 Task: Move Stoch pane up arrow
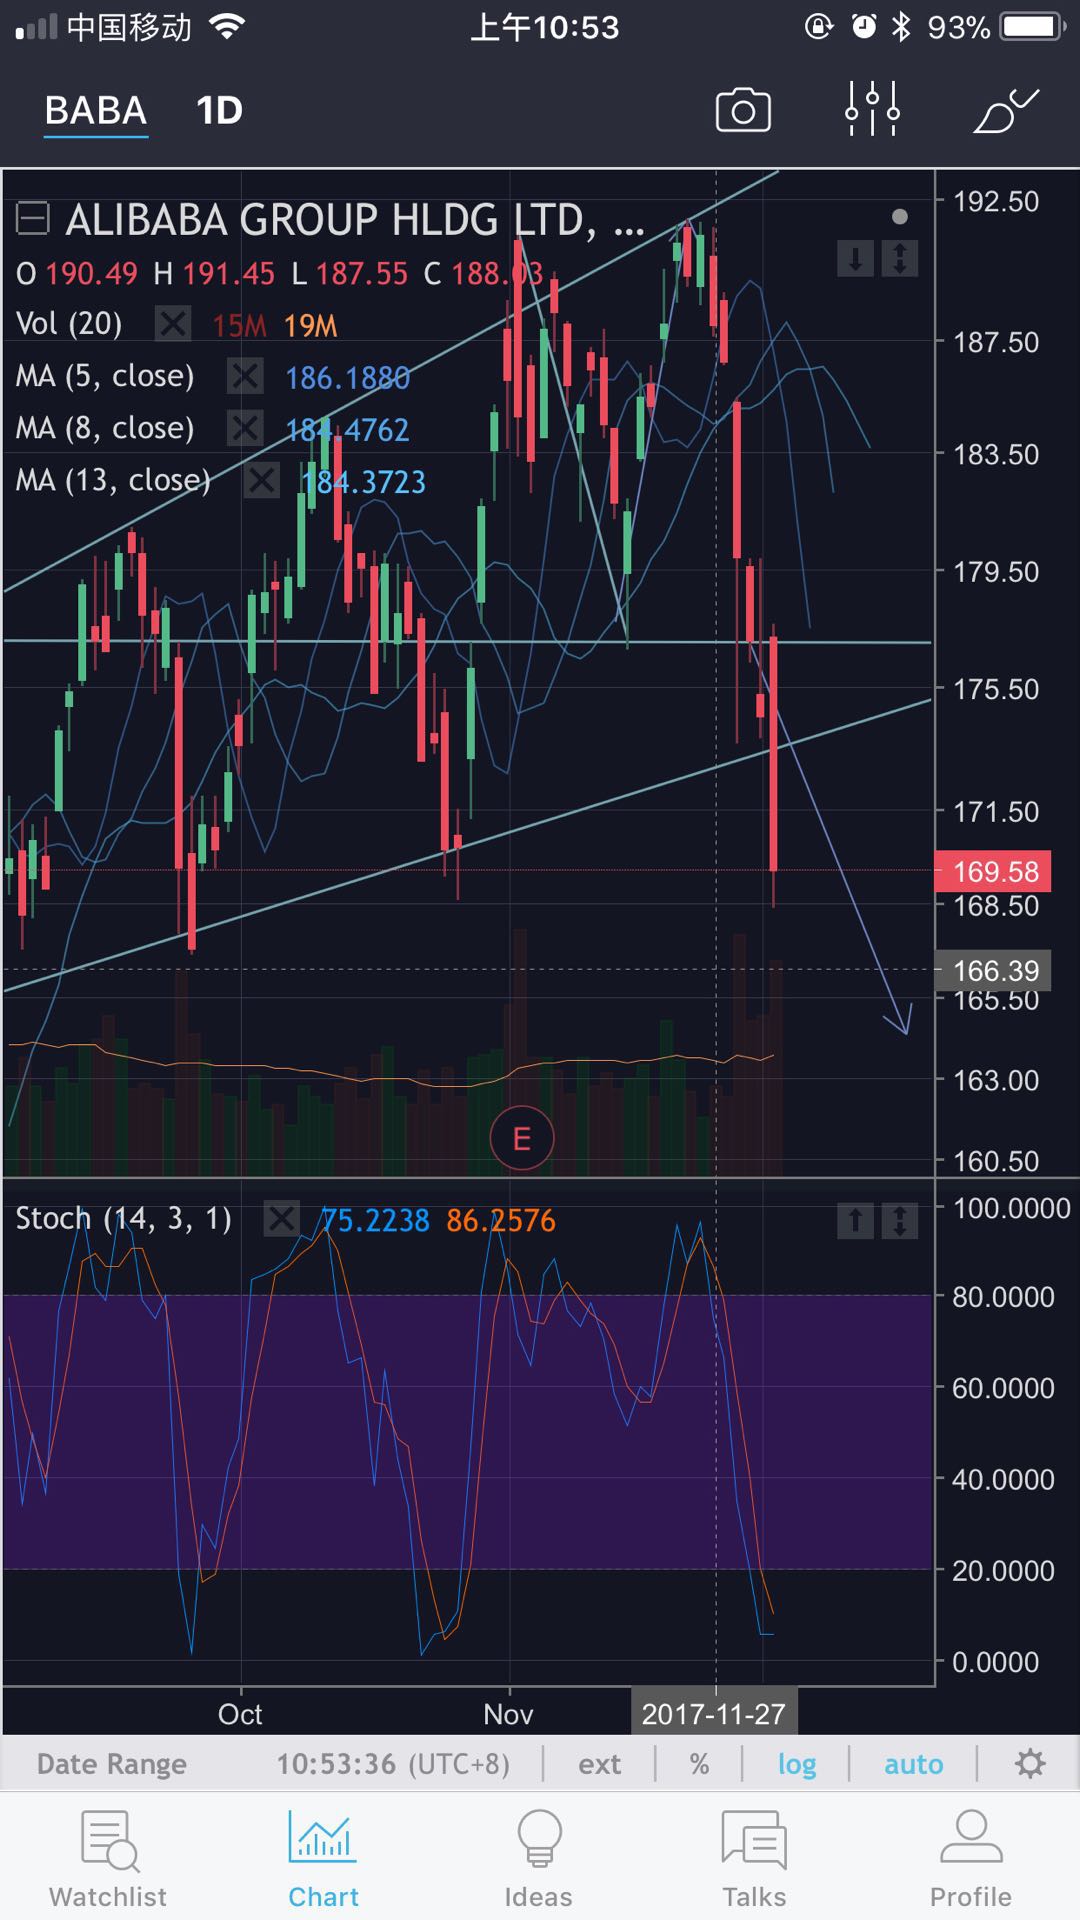click(855, 1220)
